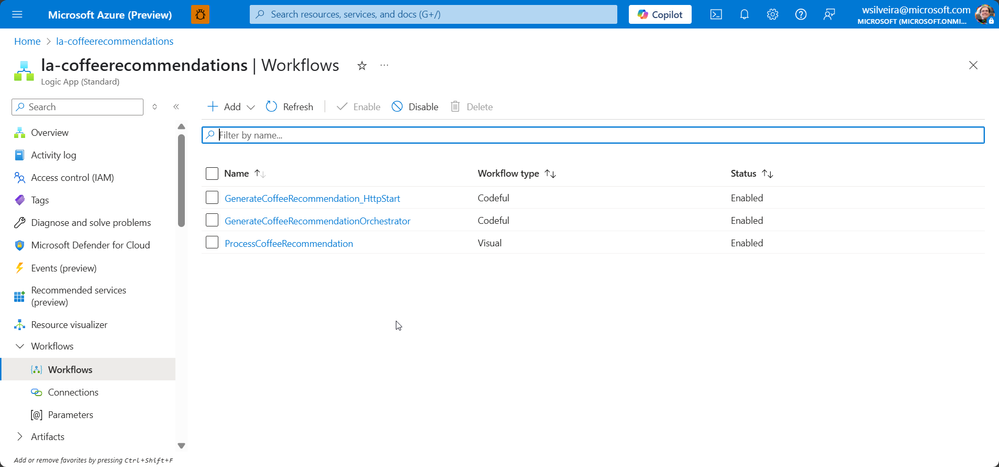This screenshot has width=999, height=467.
Task: Click Disable in the toolbar
Action: 415,107
